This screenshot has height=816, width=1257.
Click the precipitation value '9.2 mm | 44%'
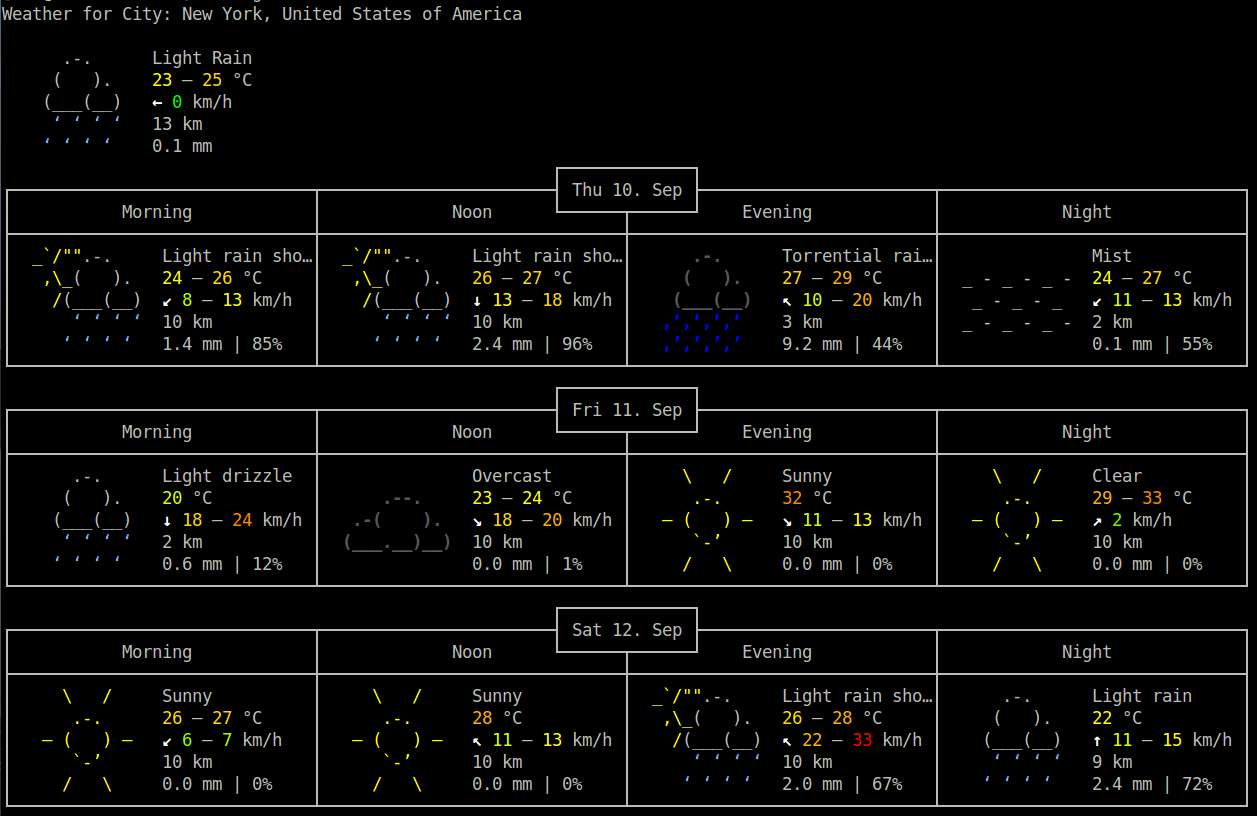click(842, 344)
